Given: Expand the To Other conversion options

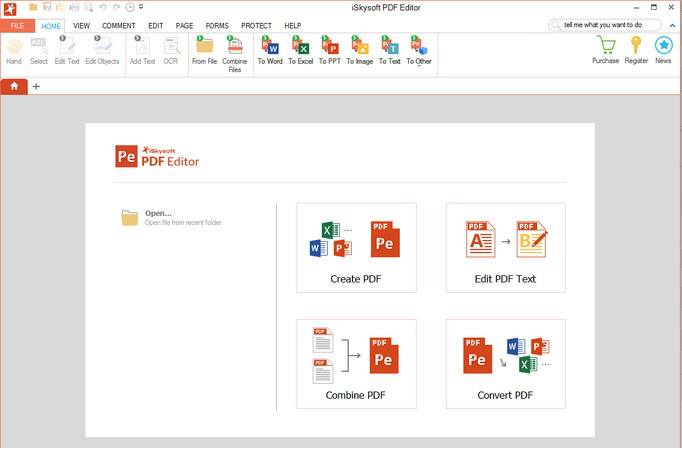Looking at the screenshot, I should tap(419, 51).
